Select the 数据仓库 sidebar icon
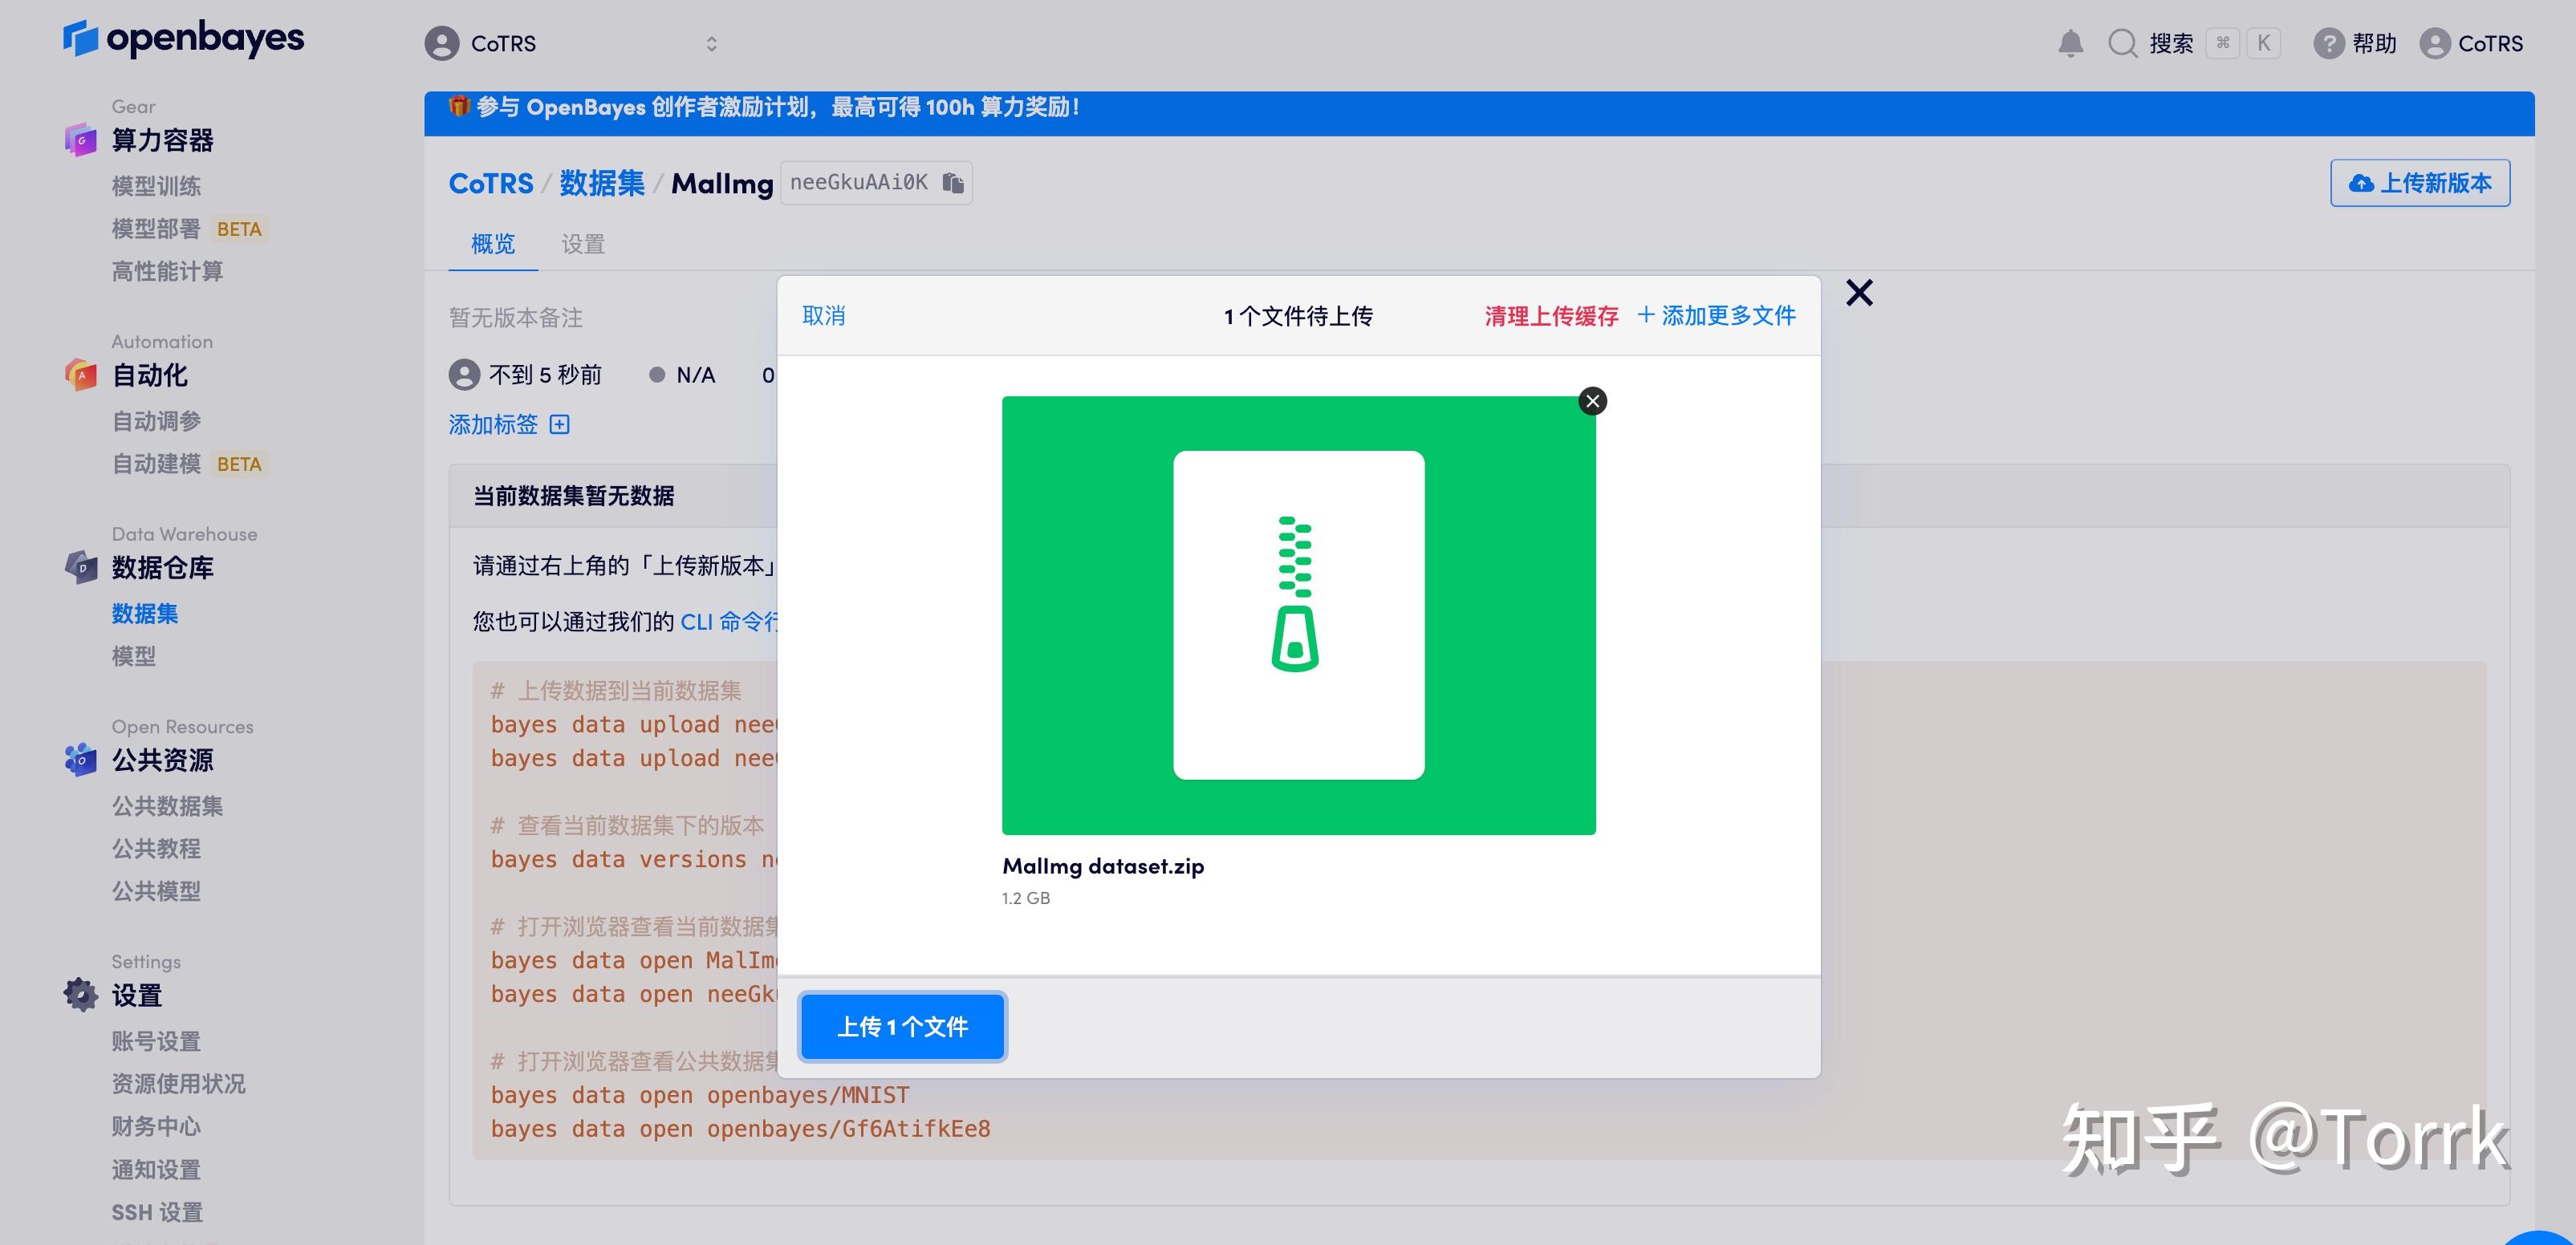Viewport: 2576px width, 1245px height. [80, 567]
